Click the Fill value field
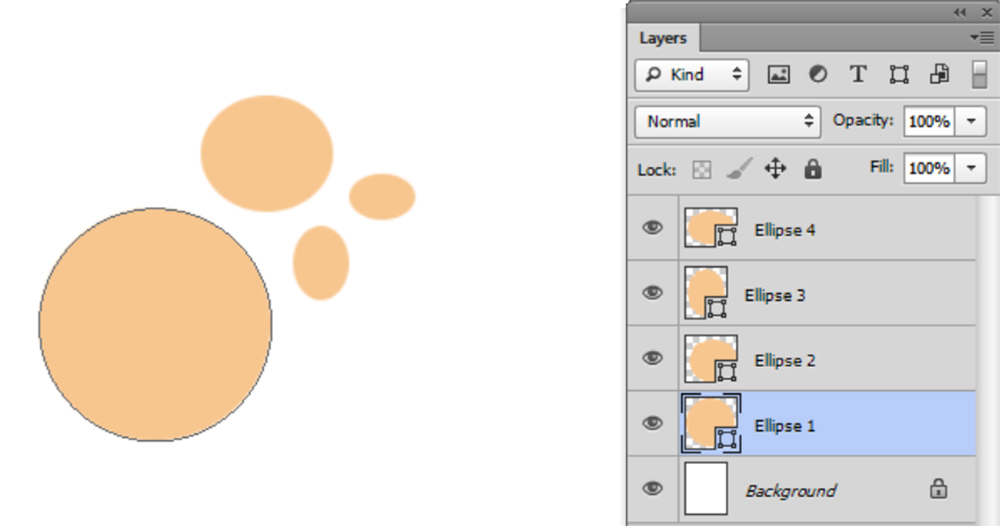The width and height of the screenshot is (1000, 526). (929, 168)
